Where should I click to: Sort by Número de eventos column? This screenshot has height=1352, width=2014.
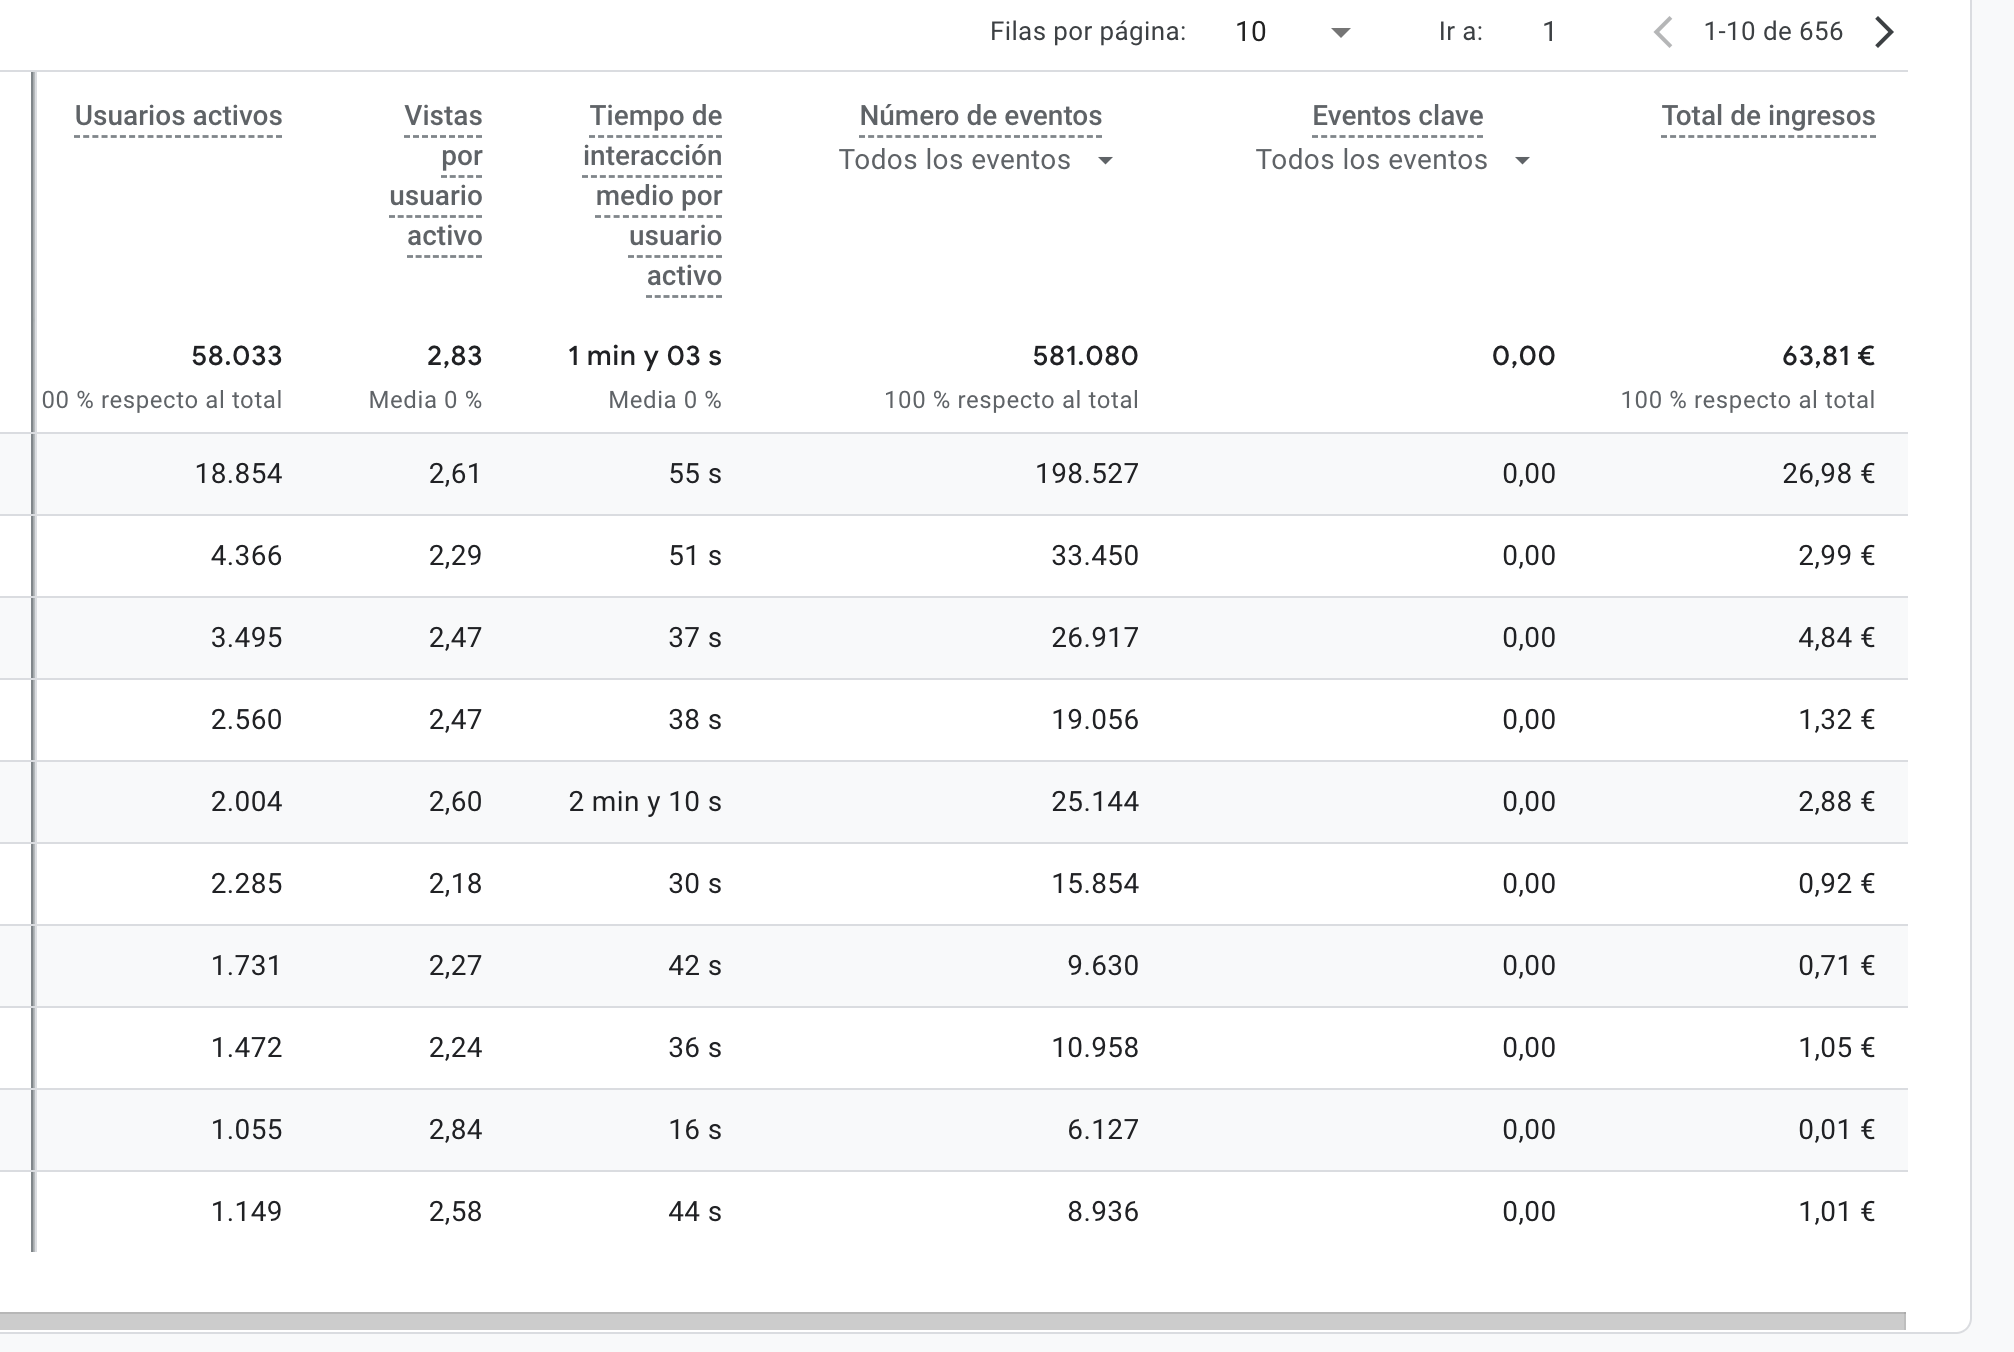pyautogui.click(x=980, y=116)
